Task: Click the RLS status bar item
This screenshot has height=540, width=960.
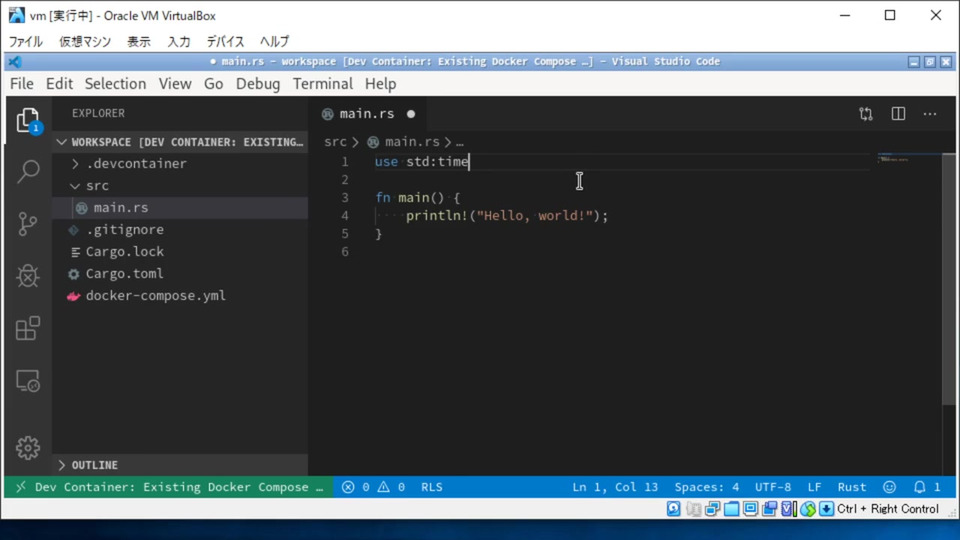Action: click(432, 487)
